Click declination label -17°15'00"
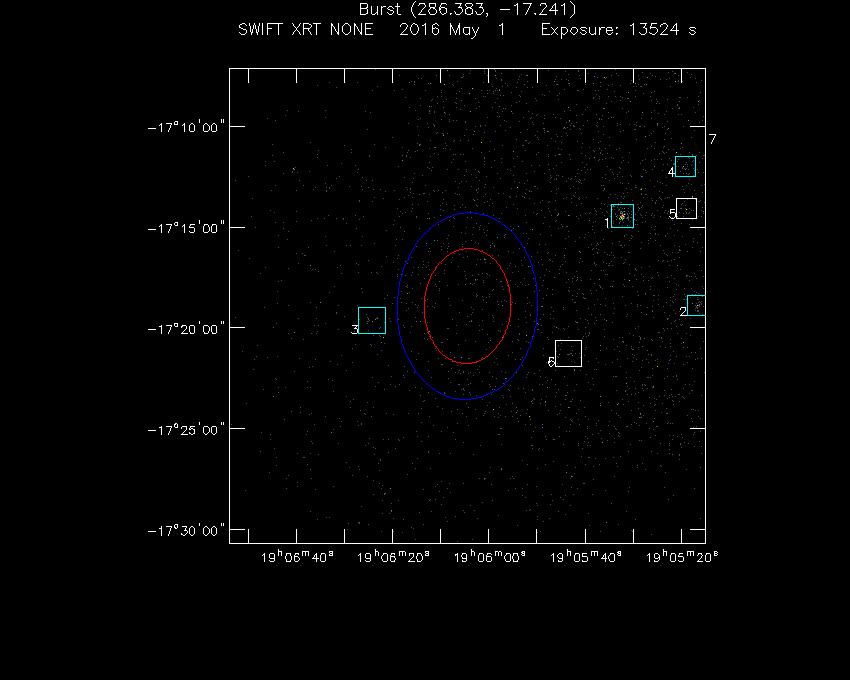 coord(186,228)
